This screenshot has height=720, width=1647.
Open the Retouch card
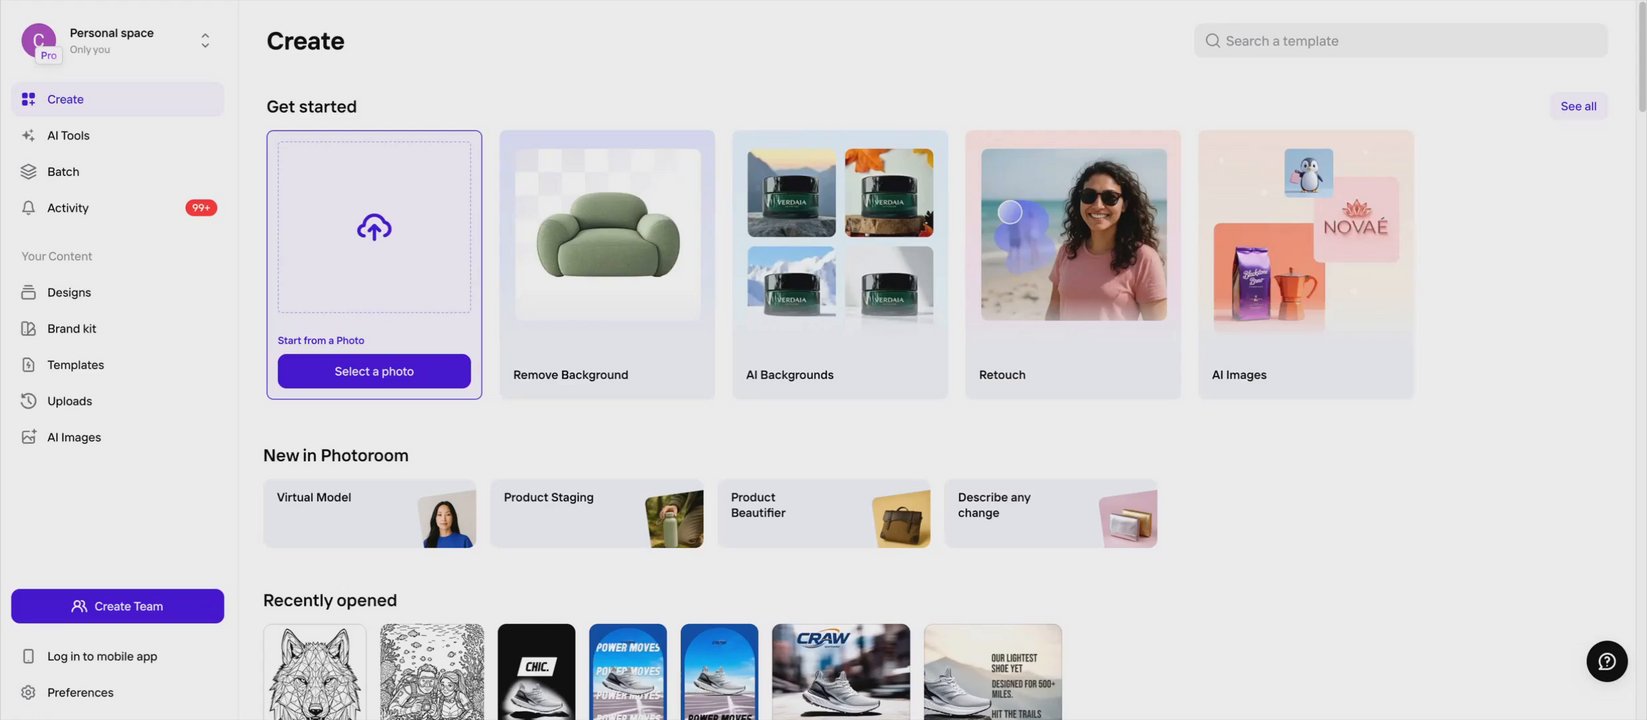tap(1073, 265)
